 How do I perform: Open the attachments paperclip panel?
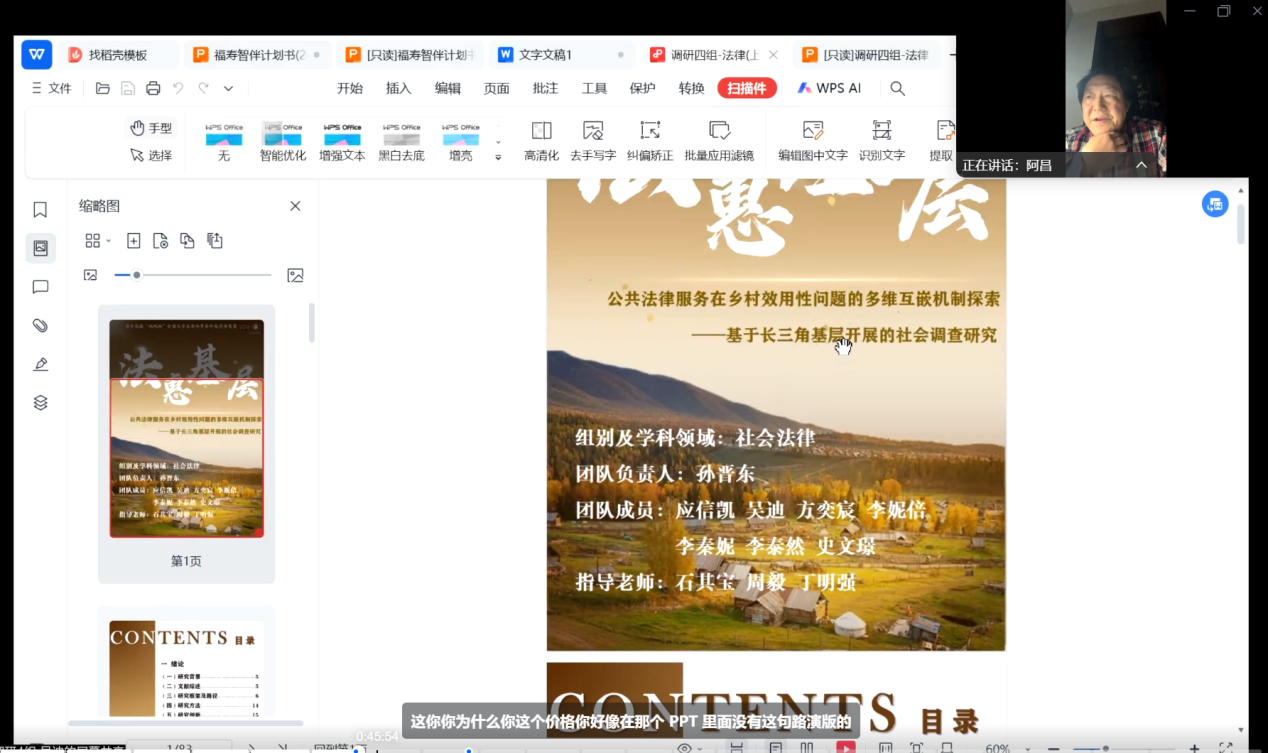click(x=40, y=326)
